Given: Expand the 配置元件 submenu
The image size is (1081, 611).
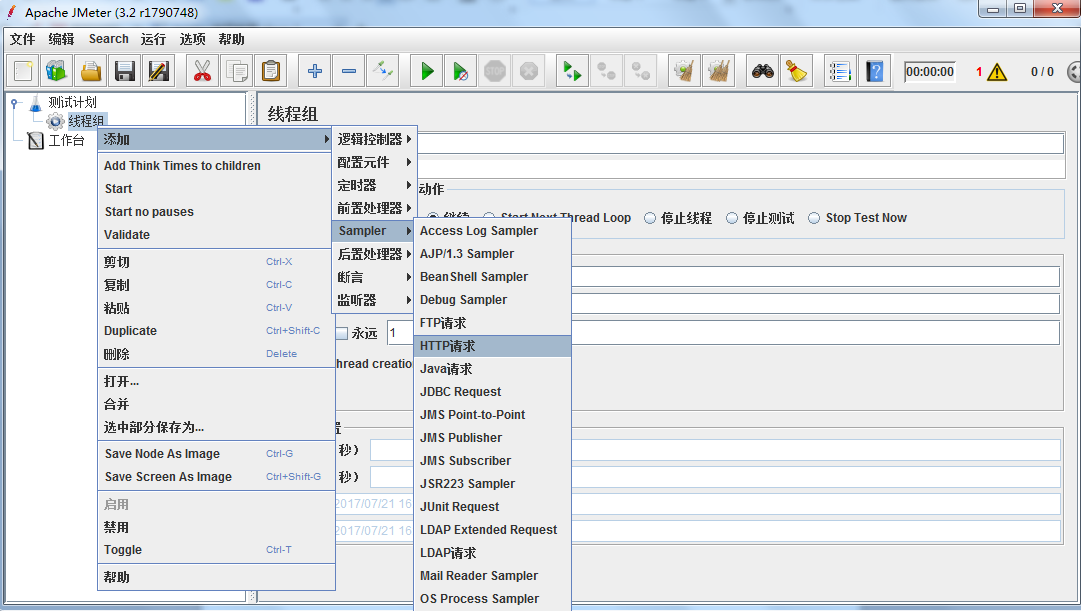Looking at the screenshot, I should [373, 162].
